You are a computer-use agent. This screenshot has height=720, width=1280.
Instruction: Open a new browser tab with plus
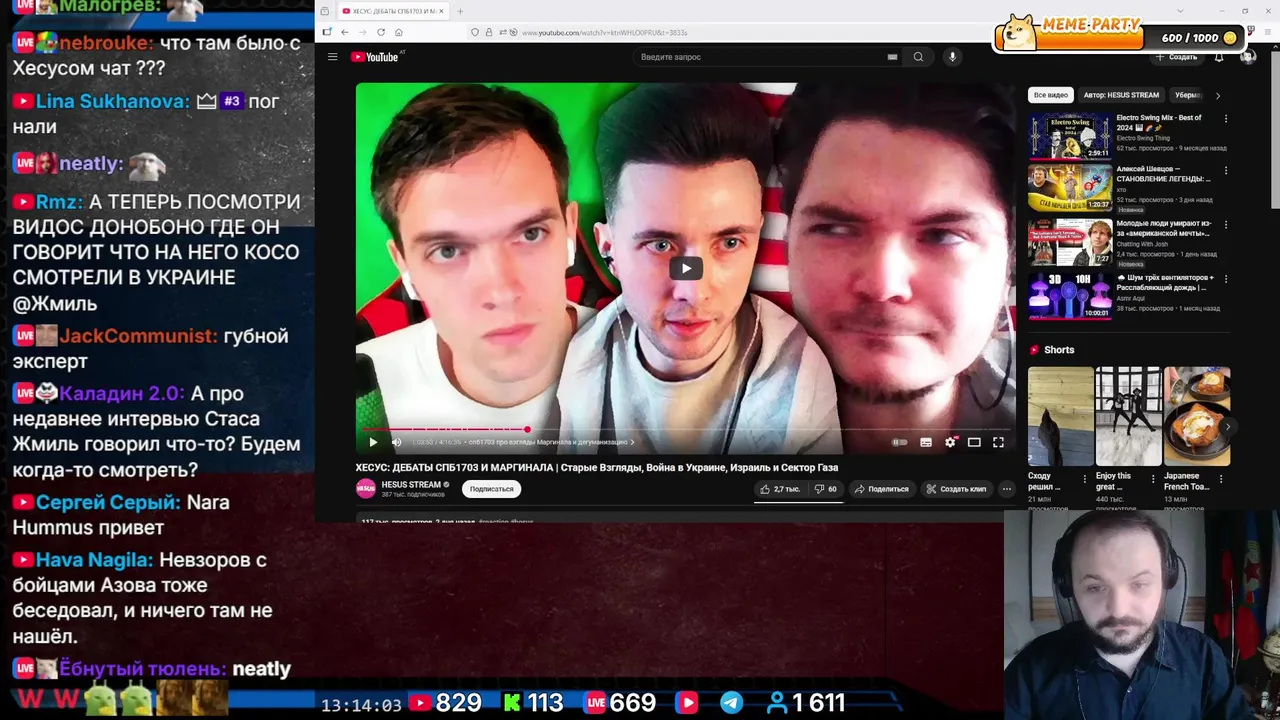pyautogui.click(x=460, y=11)
